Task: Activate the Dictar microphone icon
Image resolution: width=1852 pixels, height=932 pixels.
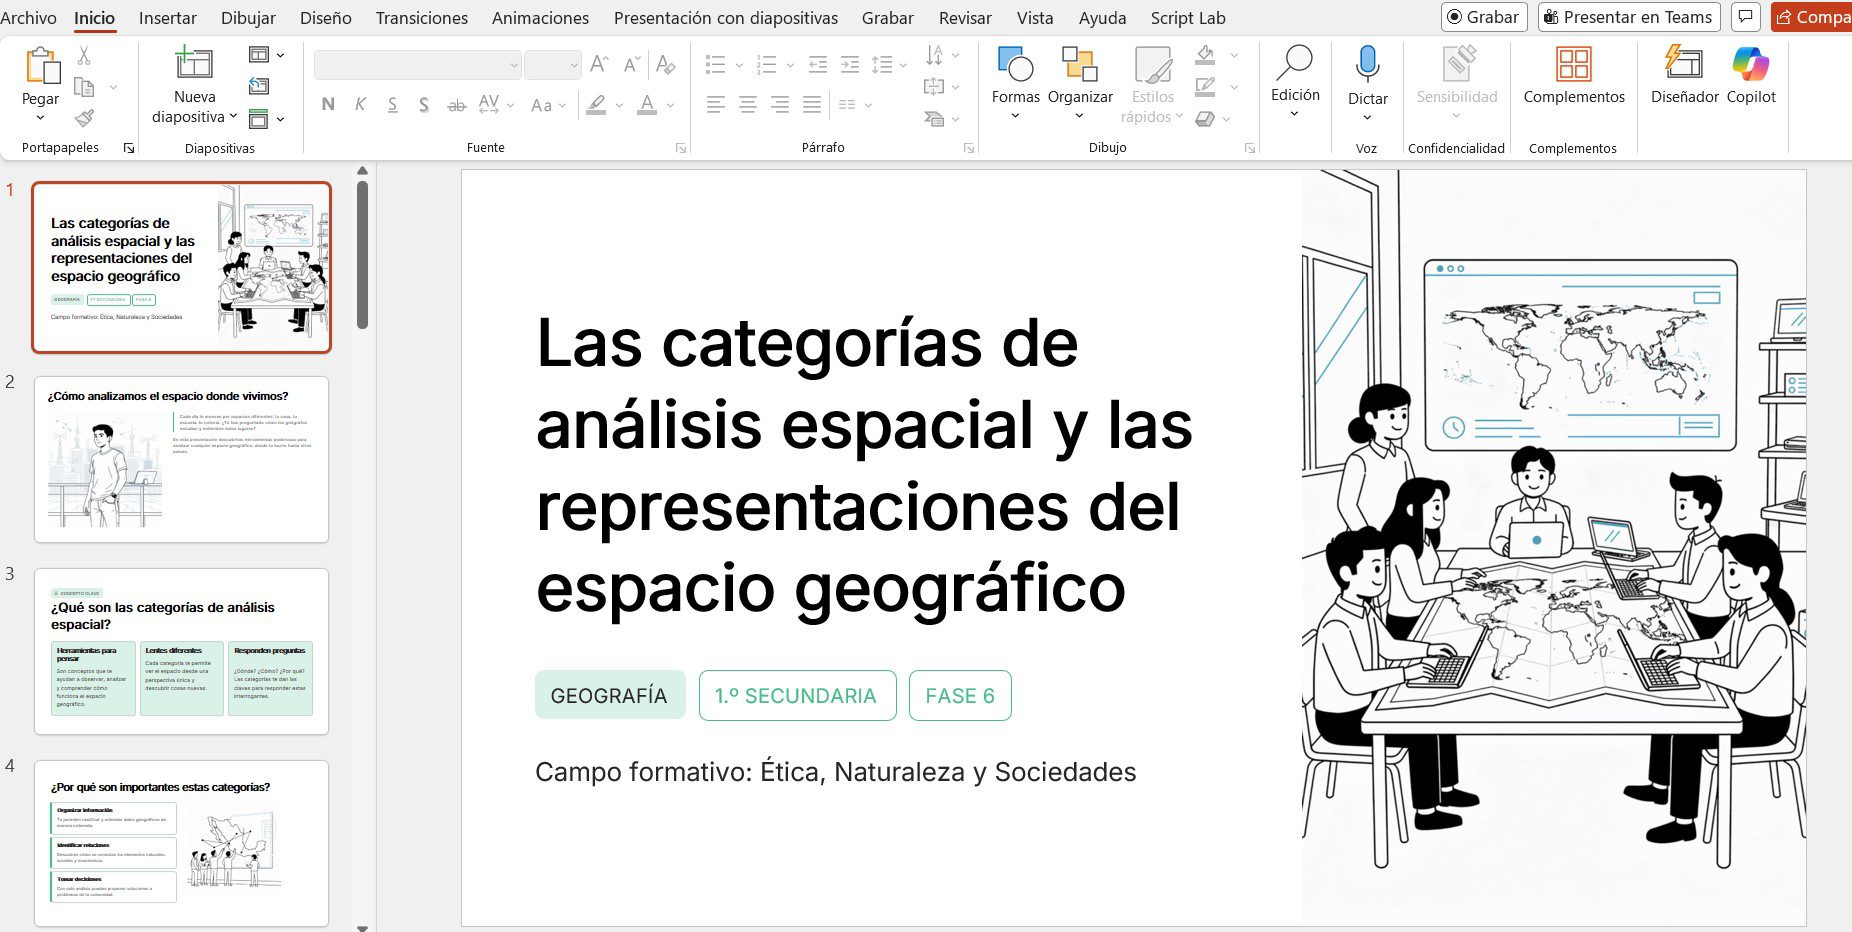Action: pos(1367,65)
